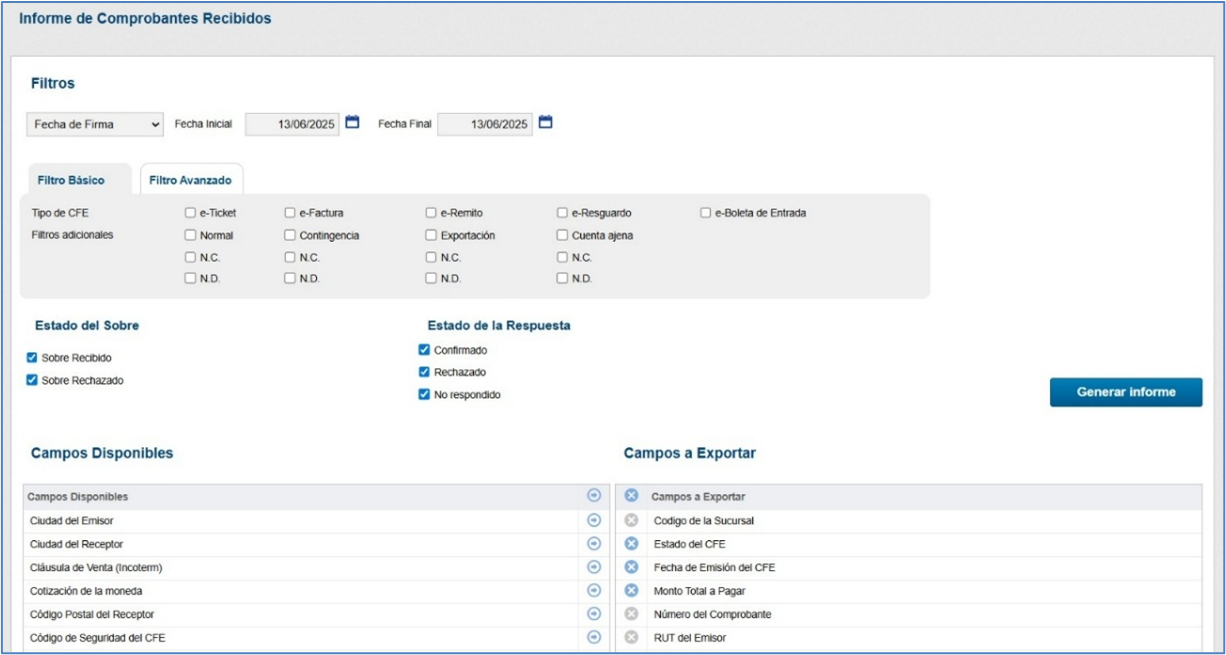This screenshot has width=1226, height=655.
Task: Open the Fecha Final calendar picker
Action: (x=545, y=123)
